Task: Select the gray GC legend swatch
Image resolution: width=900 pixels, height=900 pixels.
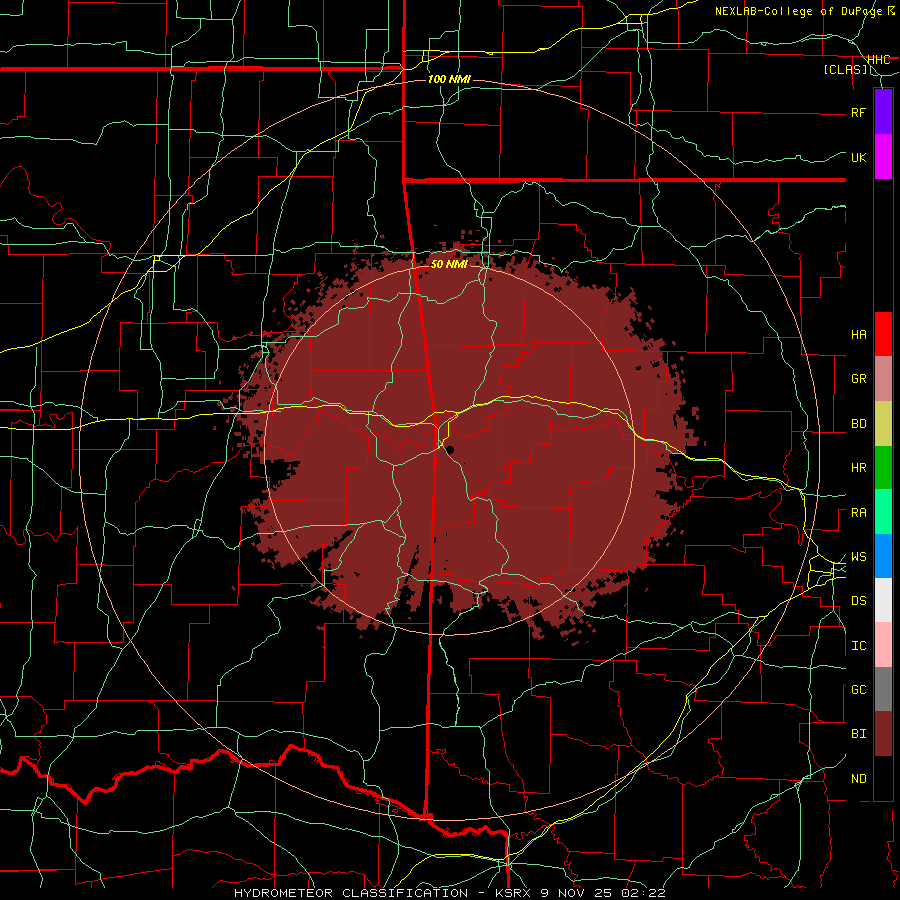Action: point(883,689)
